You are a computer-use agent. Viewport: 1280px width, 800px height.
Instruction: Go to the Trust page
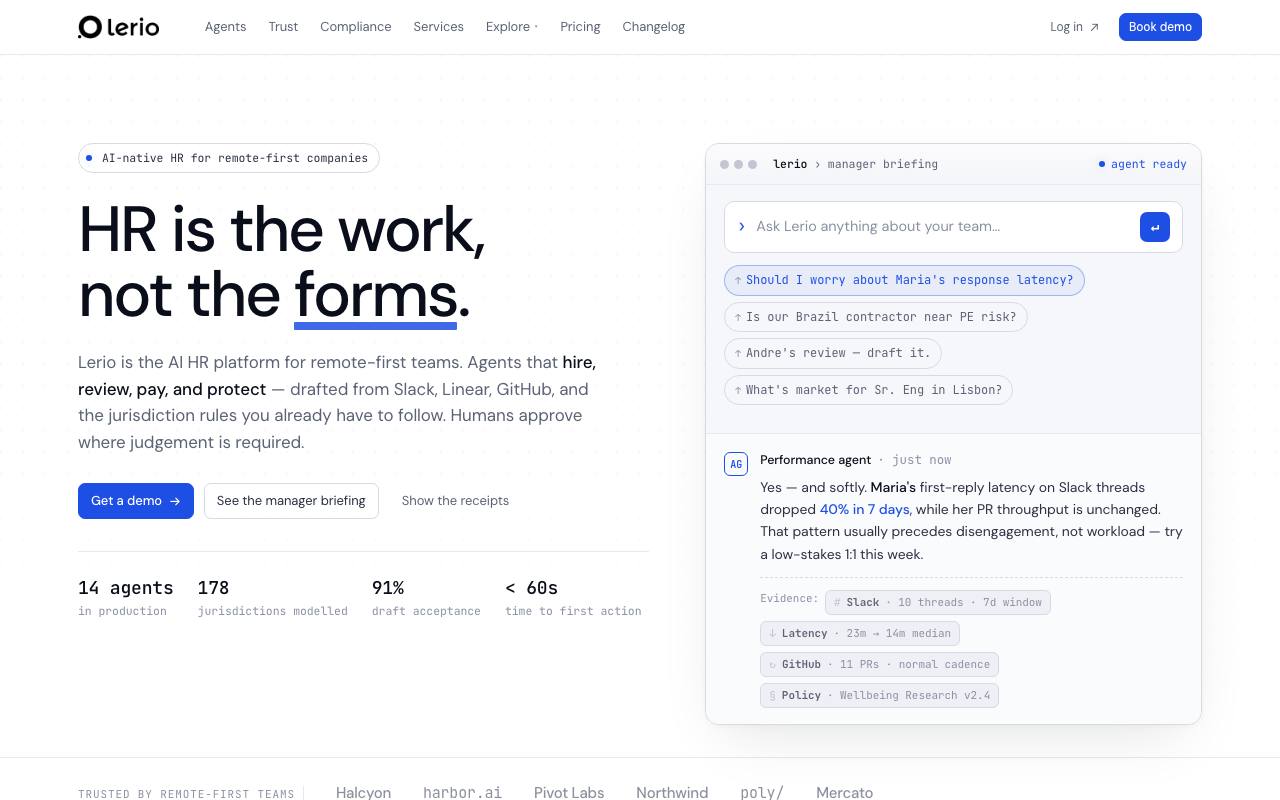click(283, 27)
